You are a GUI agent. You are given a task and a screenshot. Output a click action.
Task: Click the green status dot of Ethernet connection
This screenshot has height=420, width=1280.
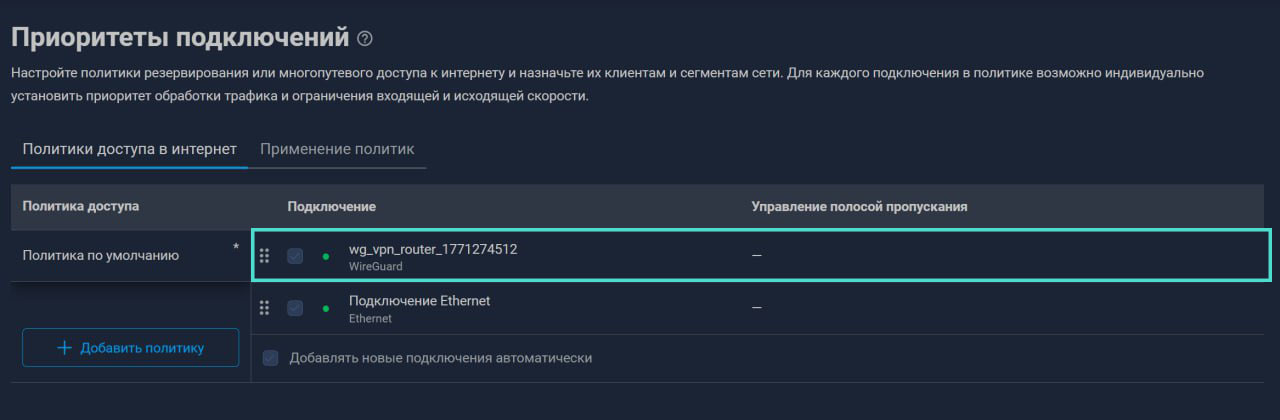pyautogui.click(x=325, y=309)
